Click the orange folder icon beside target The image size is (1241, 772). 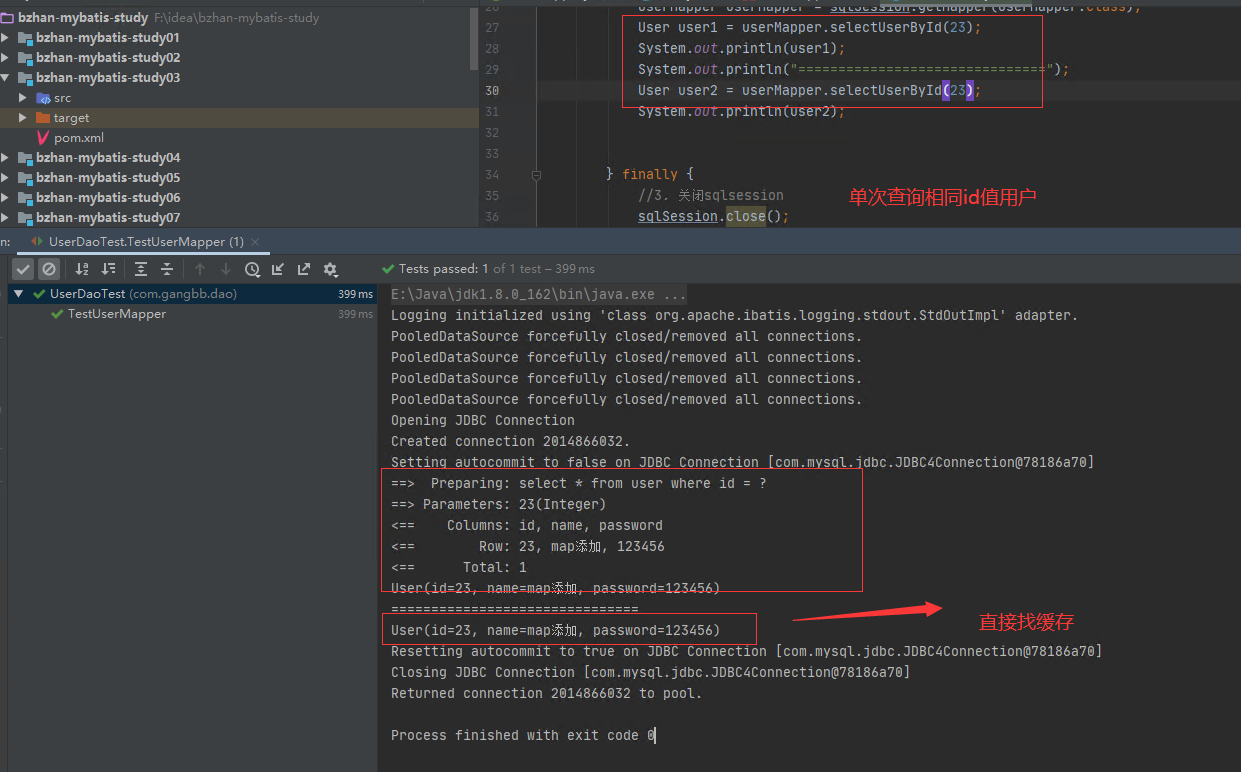(x=43, y=118)
